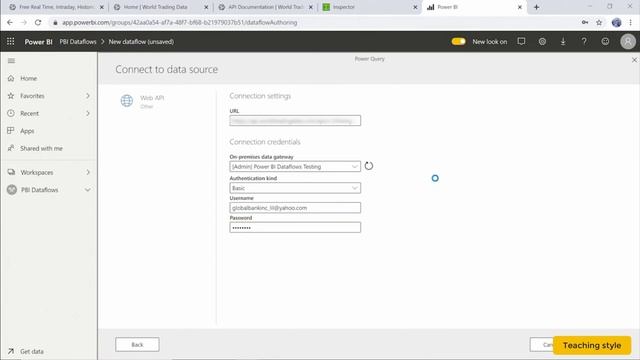Collapse the navigation pane hamburger icon
The height and width of the screenshot is (360, 640).
tap(11, 61)
